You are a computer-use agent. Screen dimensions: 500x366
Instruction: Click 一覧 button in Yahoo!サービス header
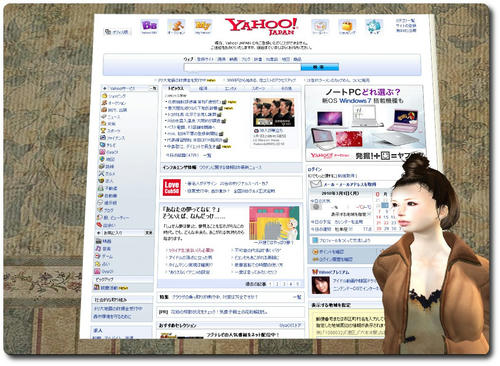click(153, 88)
